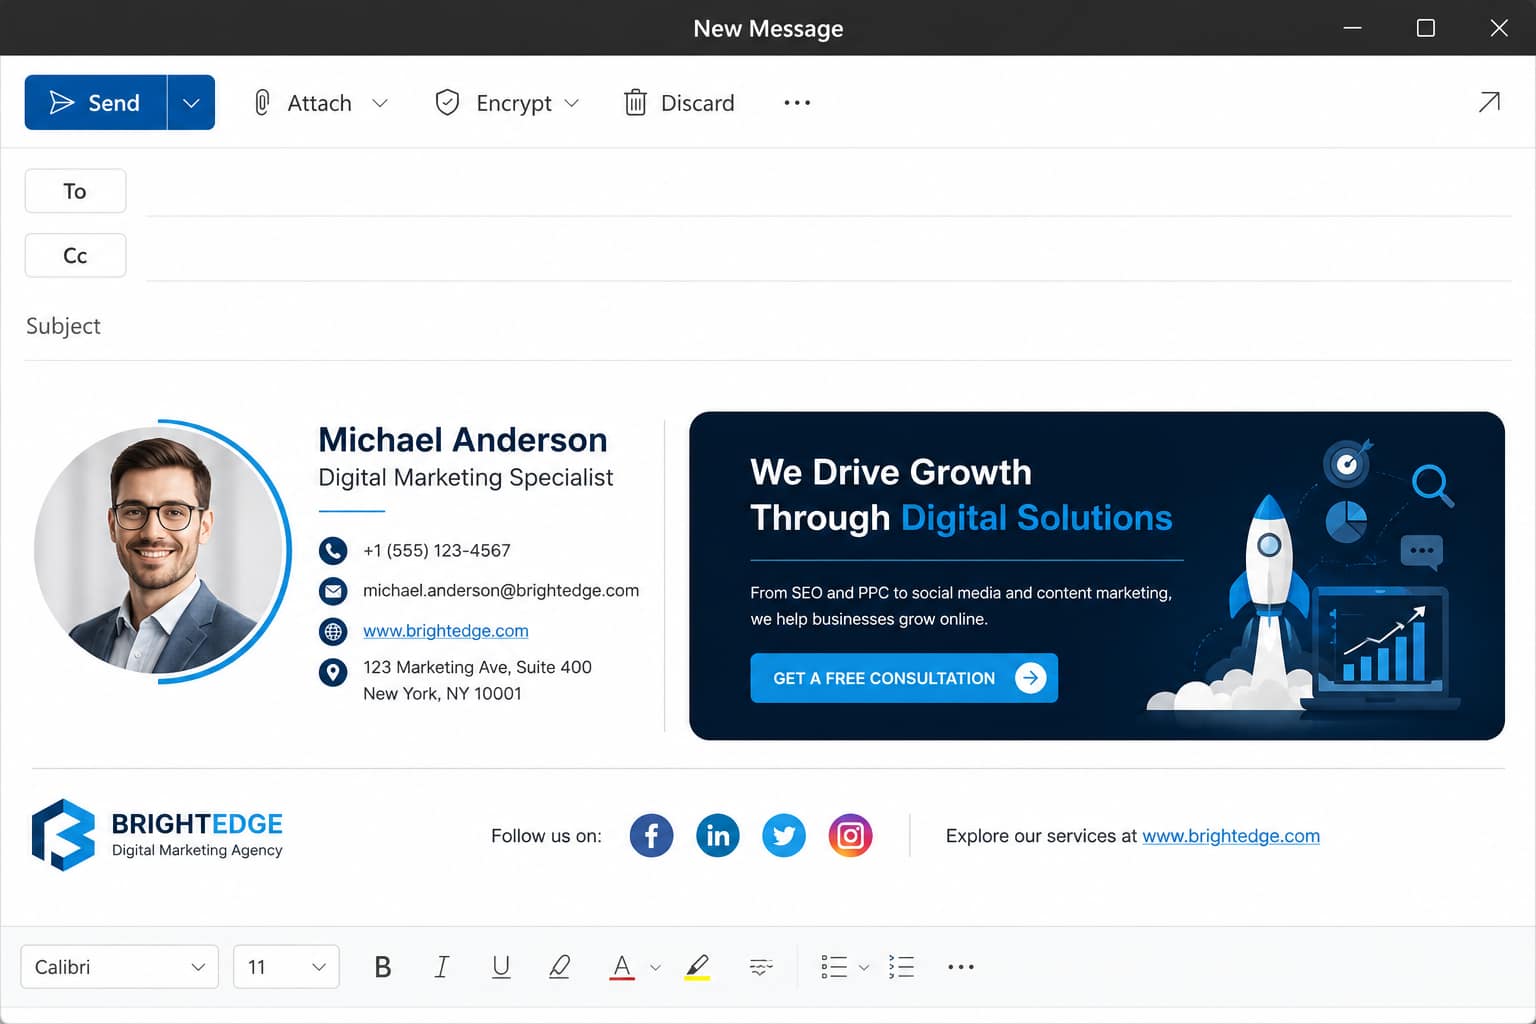The width and height of the screenshot is (1536, 1024).
Task: Apply the yellow text highlight color
Action: tap(697, 967)
